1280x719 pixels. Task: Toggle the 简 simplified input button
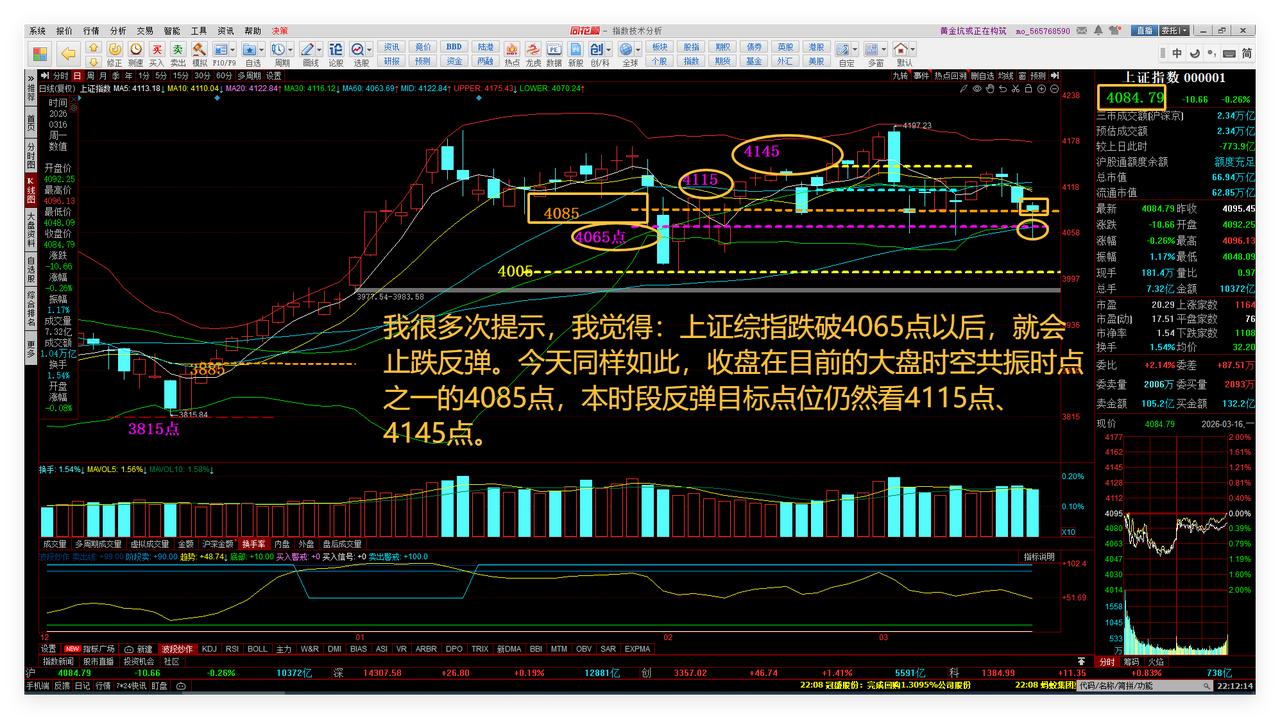coord(1247,55)
